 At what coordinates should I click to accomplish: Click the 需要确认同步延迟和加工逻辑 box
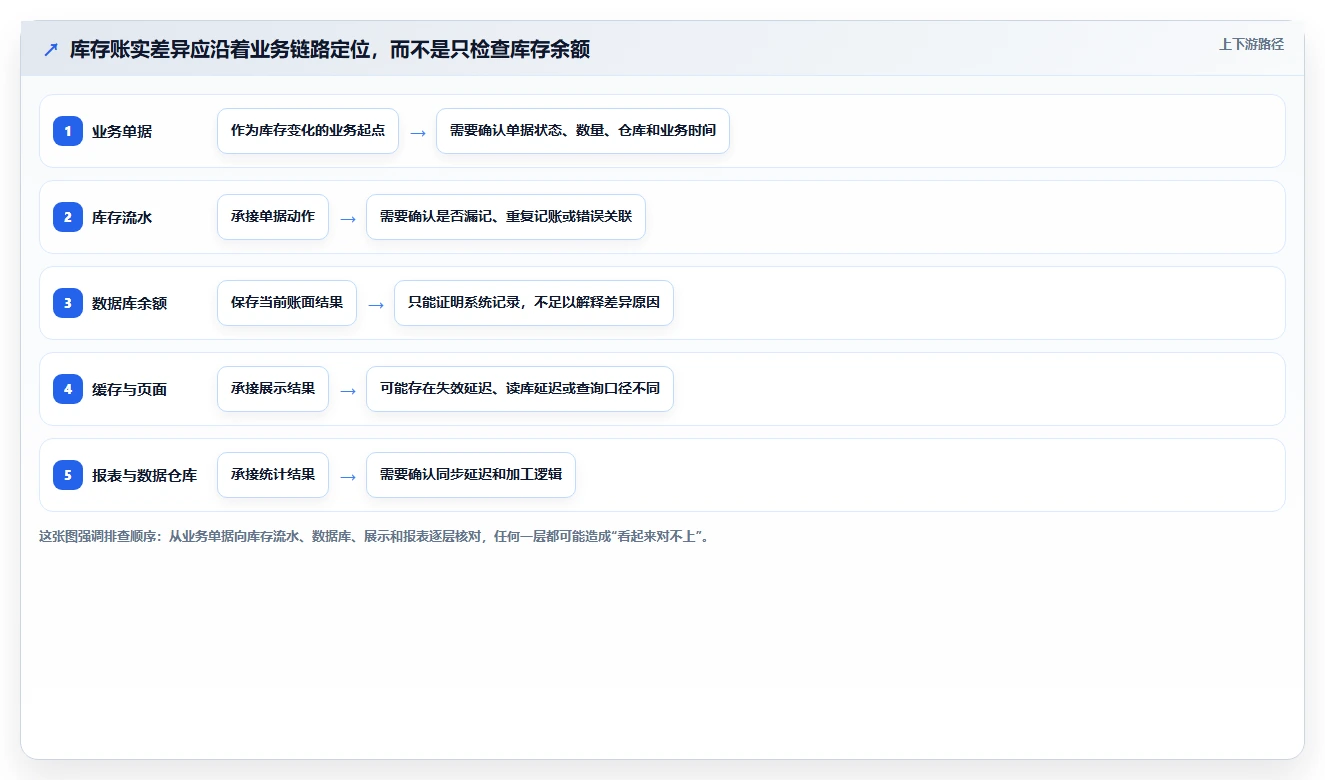pos(471,475)
